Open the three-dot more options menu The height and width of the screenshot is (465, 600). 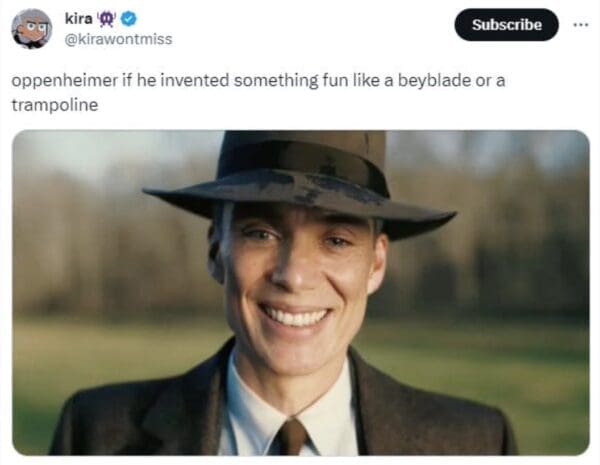[x=579, y=24]
